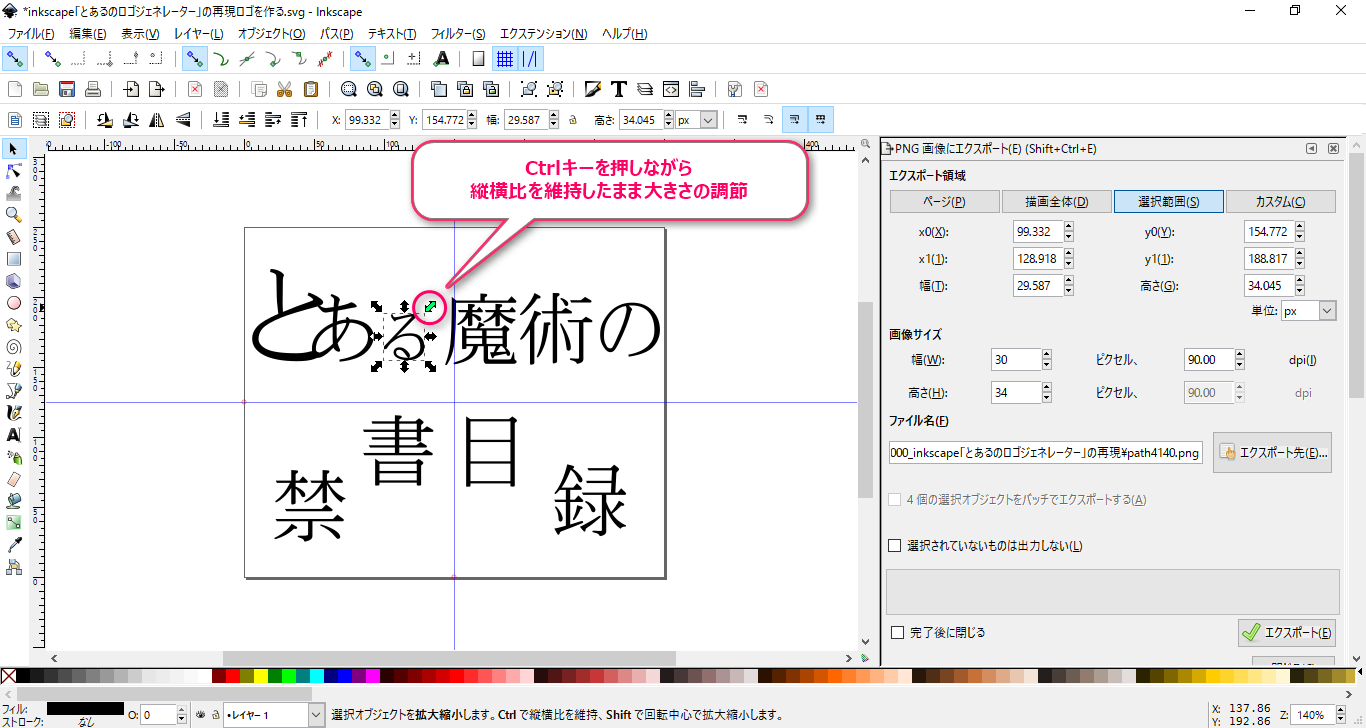Toggle snapping master button
Image resolution: width=1366 pixels, height=728 pixels.
click(x=15, y=58)
